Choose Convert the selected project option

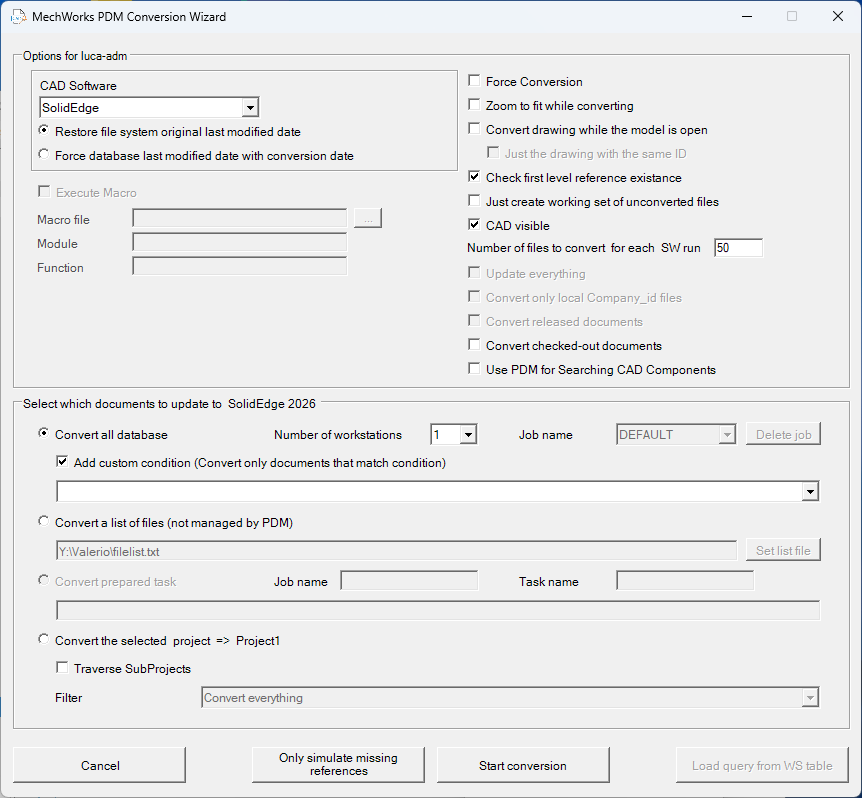(43, 640)
